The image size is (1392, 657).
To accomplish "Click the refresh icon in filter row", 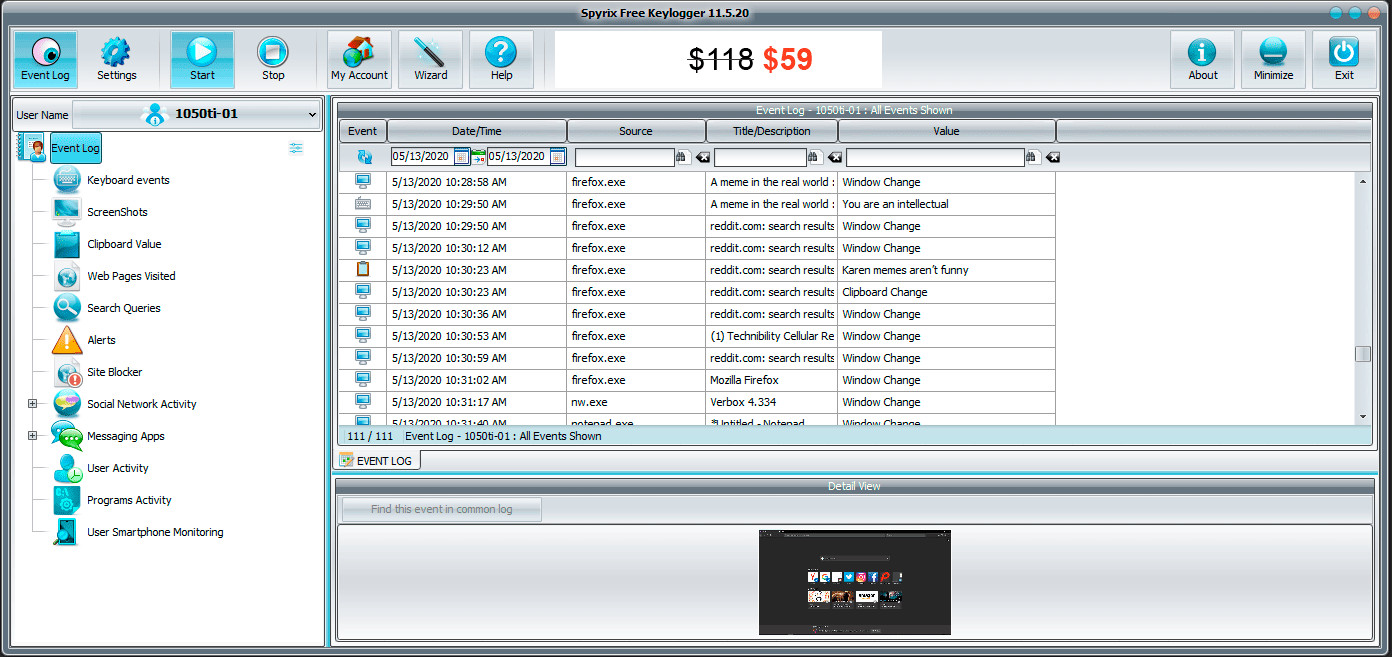I will point(363,157).
